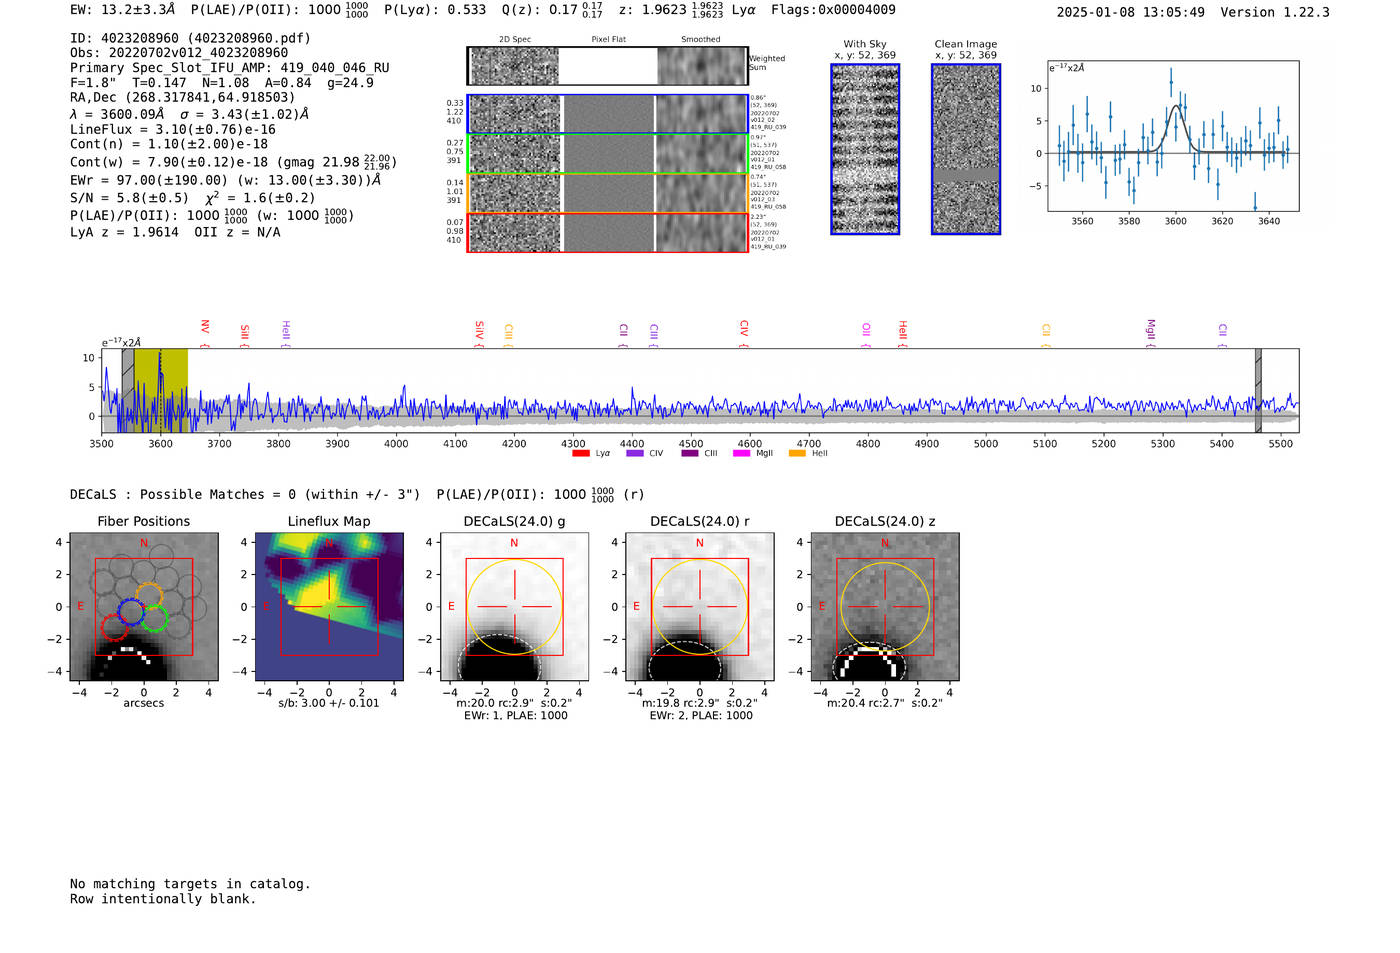Select the red CIV line marker
Image resolution: width=1400 pixels, height=953 pixels.
[743, 334]
